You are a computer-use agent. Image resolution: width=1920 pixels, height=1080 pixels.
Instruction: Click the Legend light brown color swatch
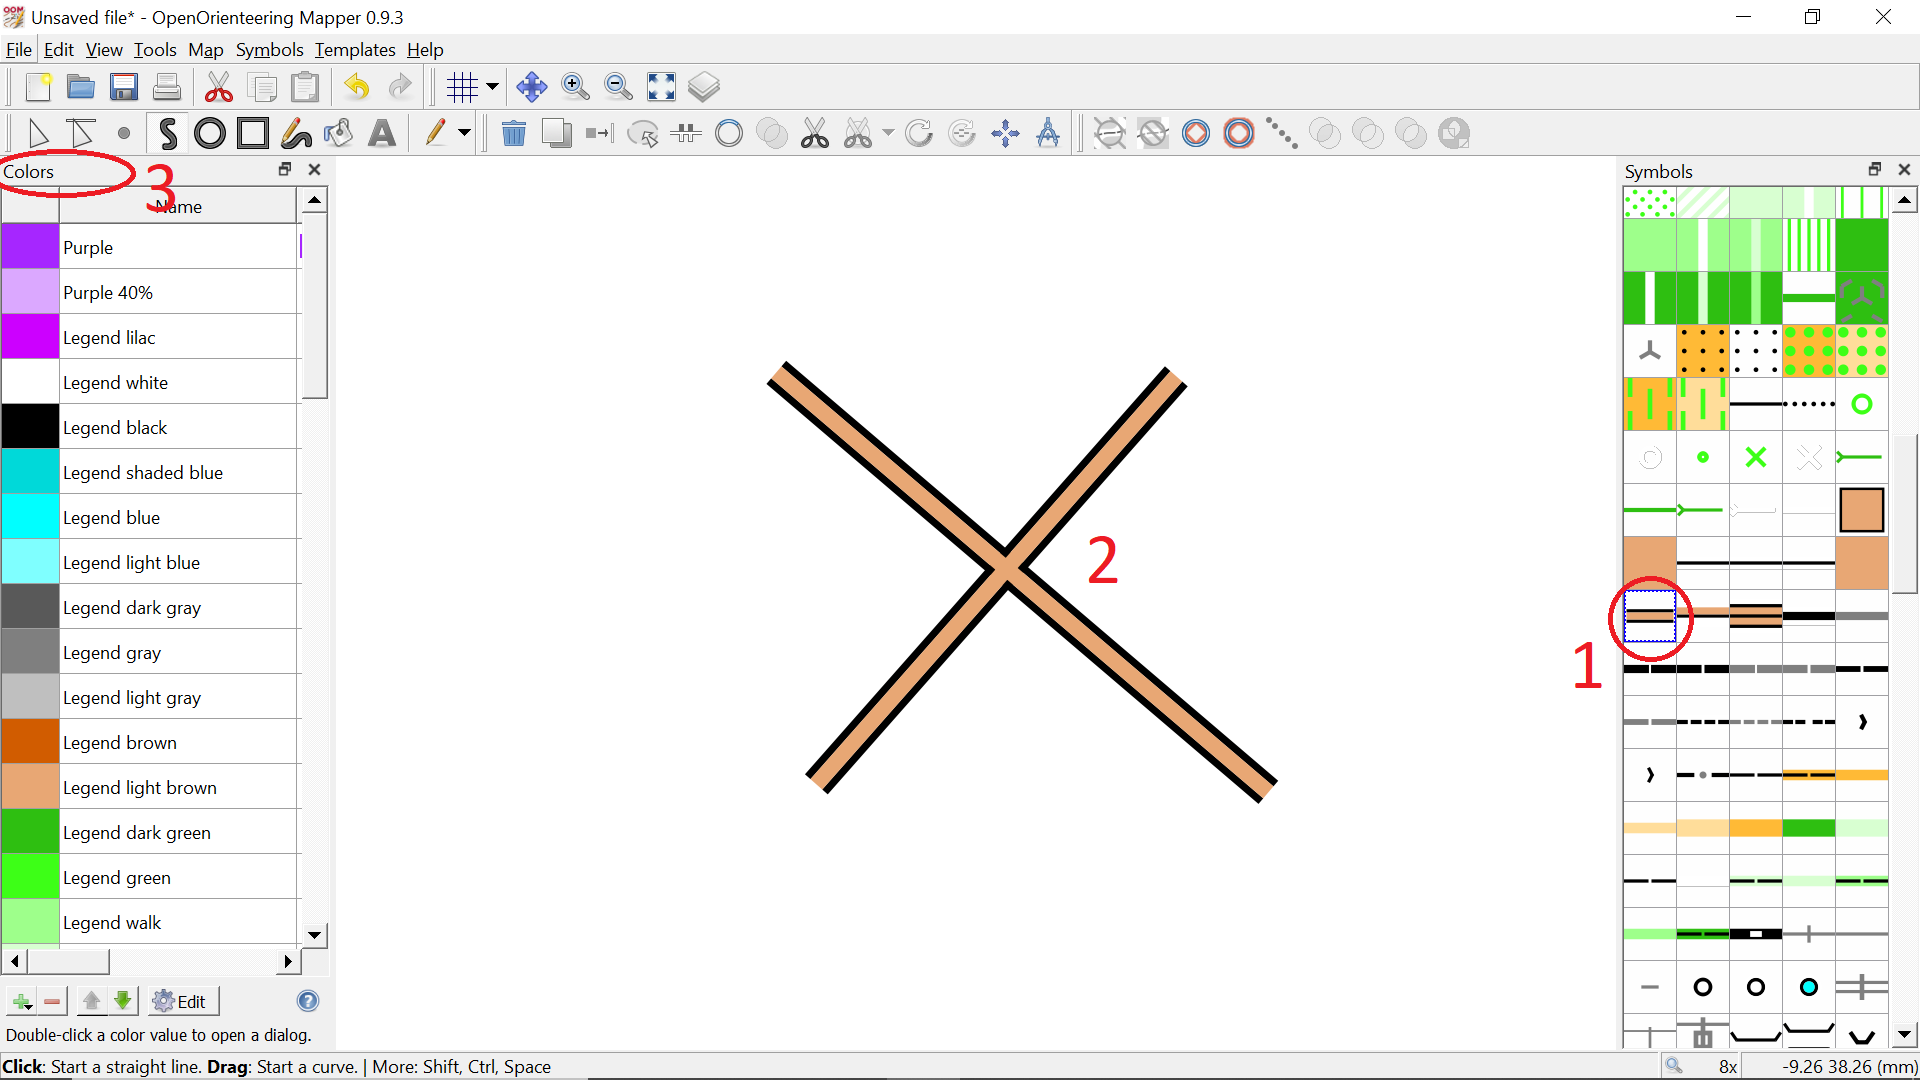coord(30,787)
